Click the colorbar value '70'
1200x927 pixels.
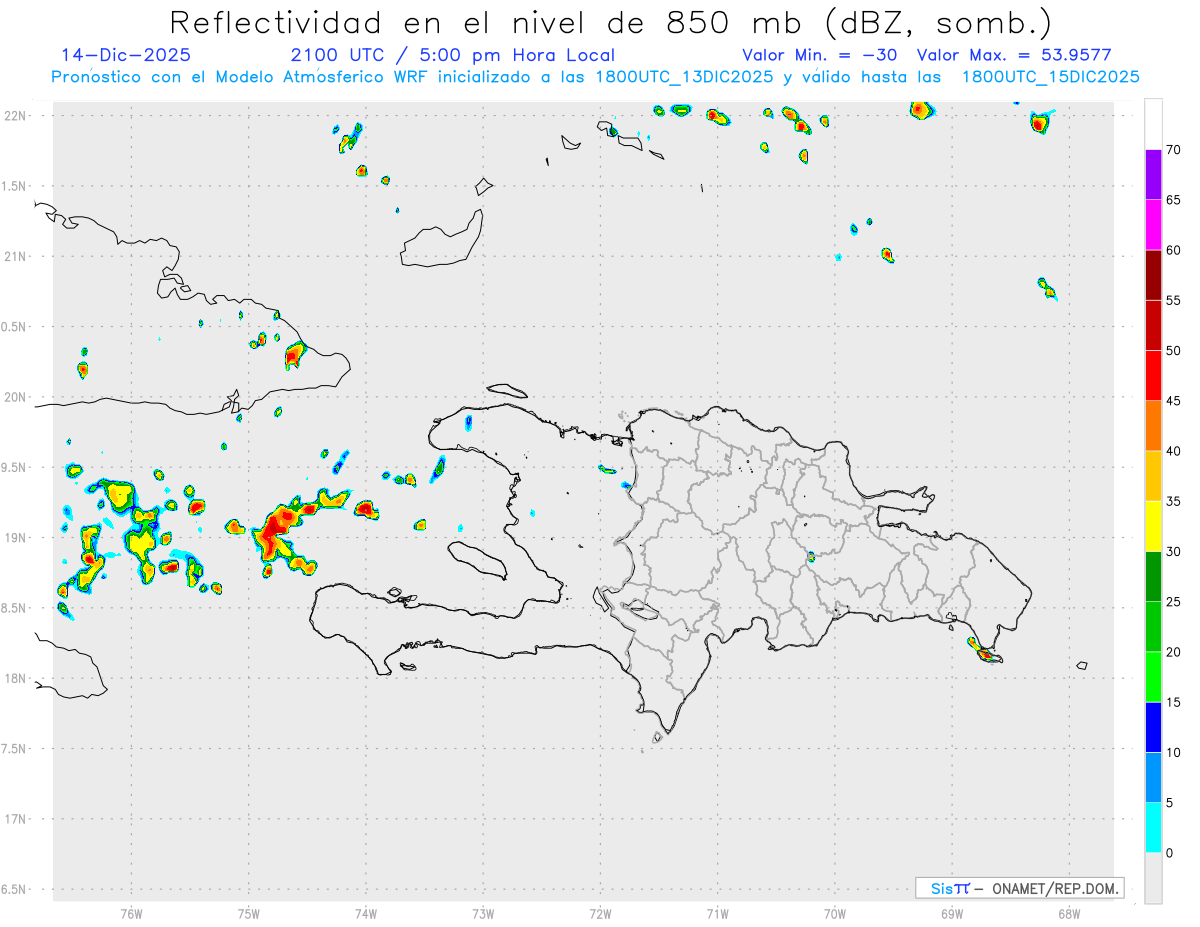tap(1175, 150)
